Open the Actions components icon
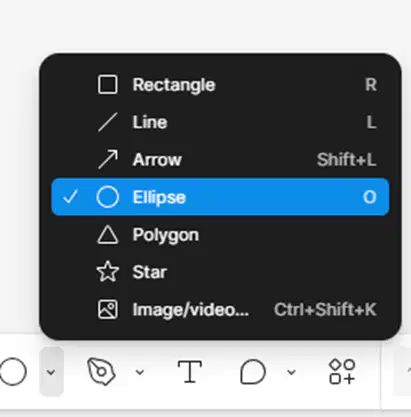The image size is (411, 417). [342, 372]
